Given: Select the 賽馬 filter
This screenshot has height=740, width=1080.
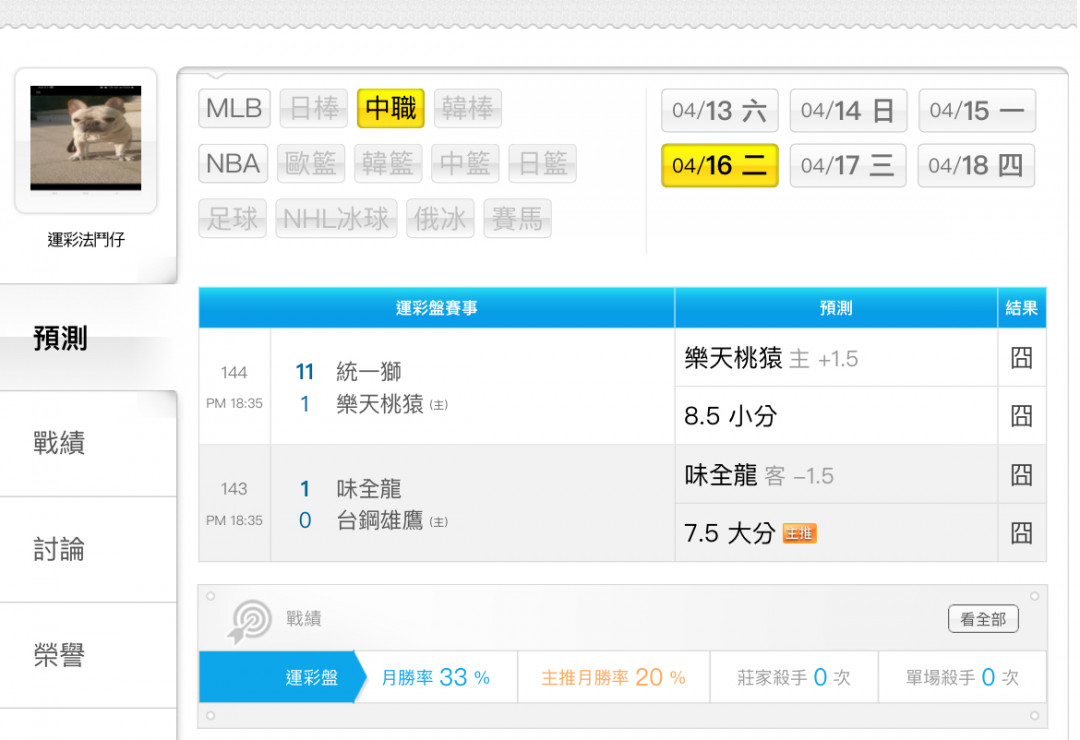Looking at the screenshot, I should click(517, 218).
